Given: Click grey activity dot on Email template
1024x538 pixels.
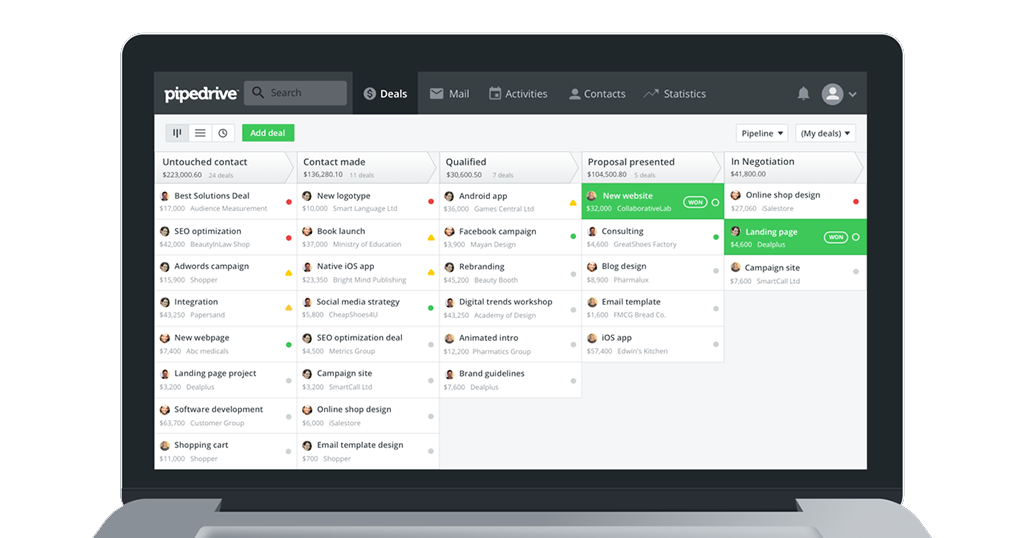Looking at the screenshot, I should click(716, 308).
